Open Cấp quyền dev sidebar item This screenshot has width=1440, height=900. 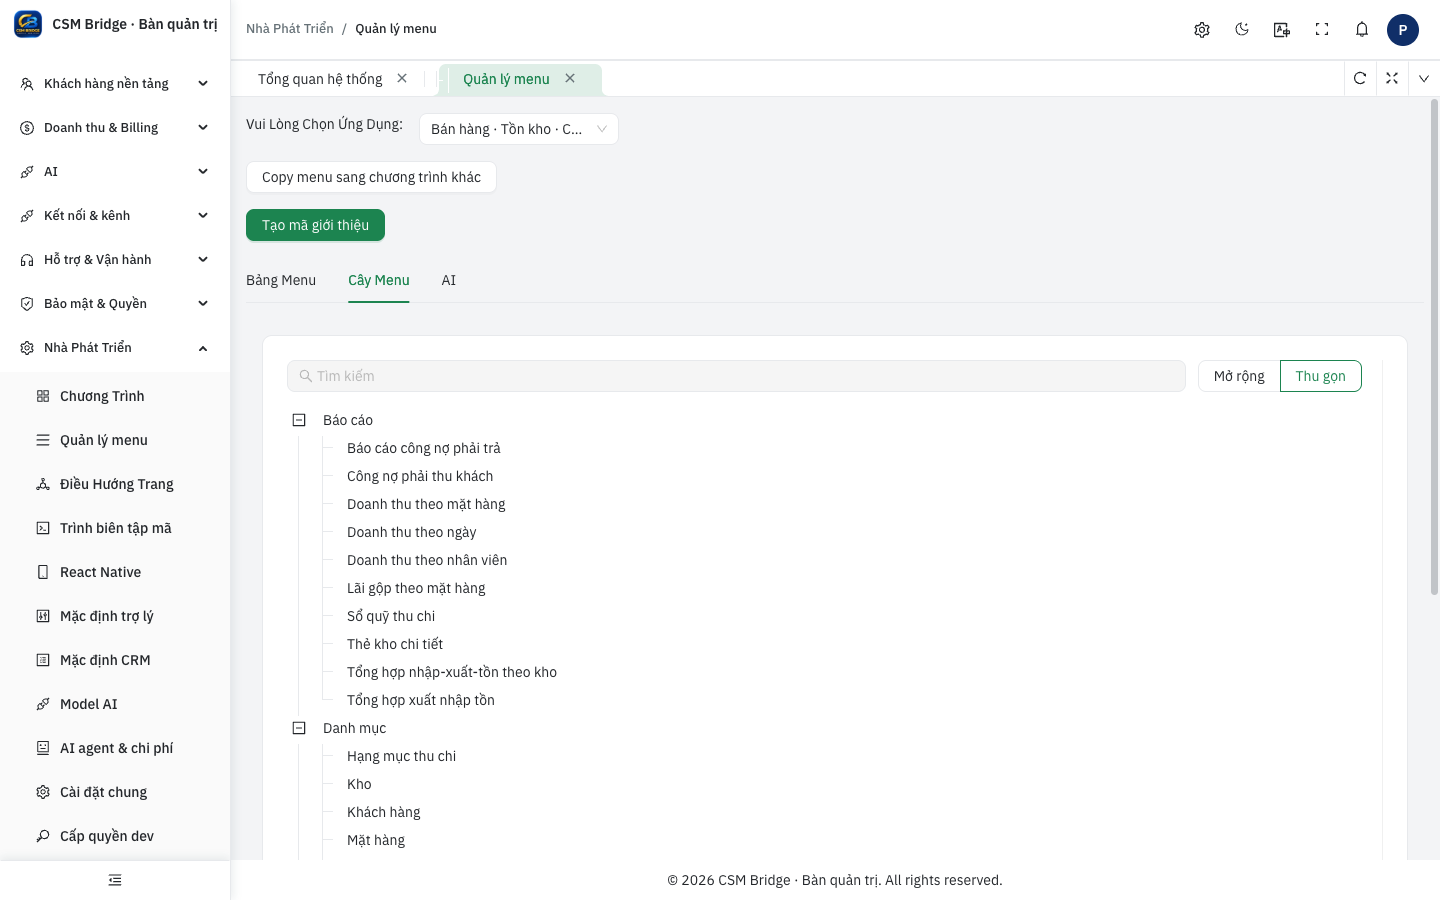115,836
